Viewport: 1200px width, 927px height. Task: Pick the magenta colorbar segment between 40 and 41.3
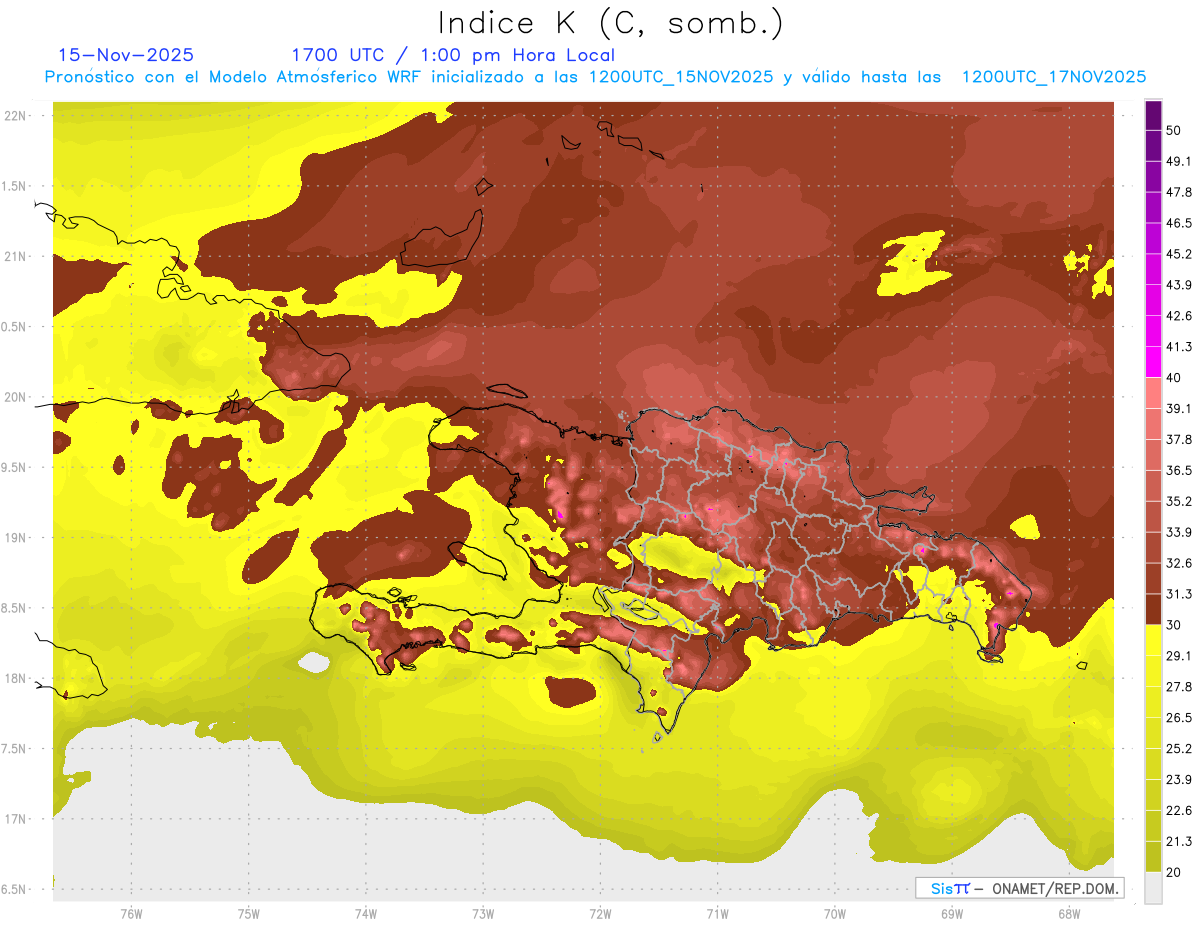[1154, 362]
